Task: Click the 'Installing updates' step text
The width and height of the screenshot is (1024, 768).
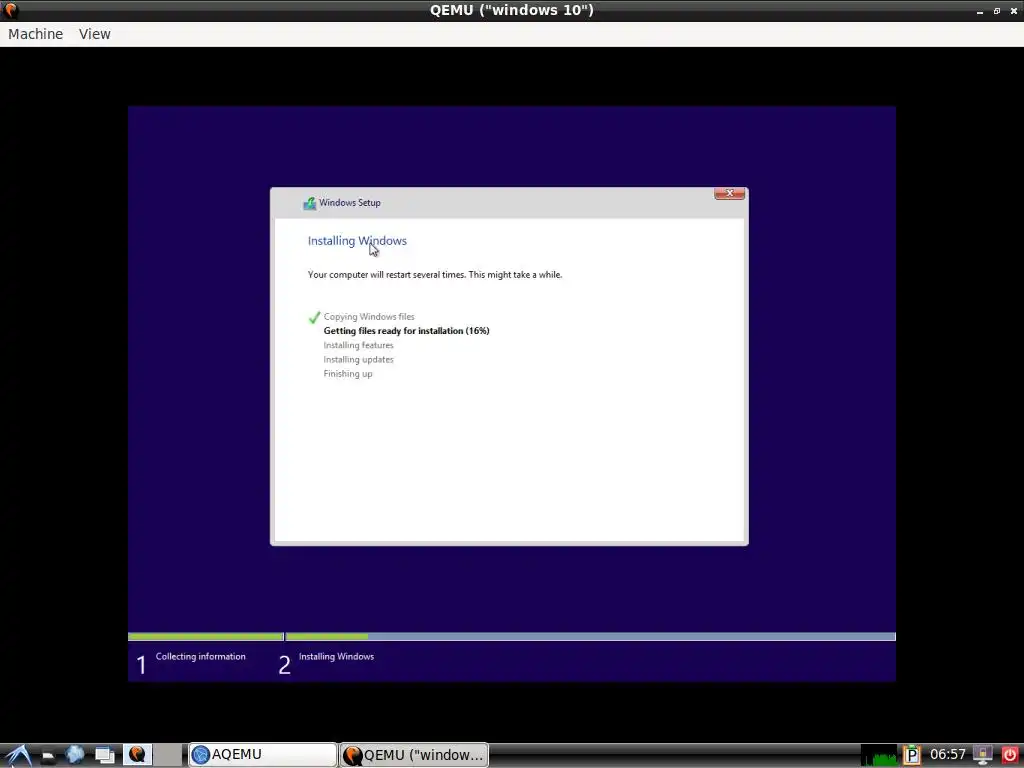Action: point(359,360)
